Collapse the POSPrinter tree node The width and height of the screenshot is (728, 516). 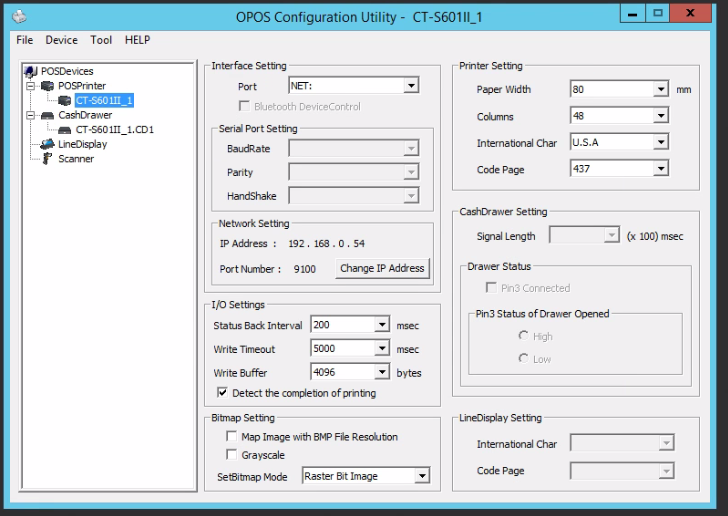pos(31,86)
